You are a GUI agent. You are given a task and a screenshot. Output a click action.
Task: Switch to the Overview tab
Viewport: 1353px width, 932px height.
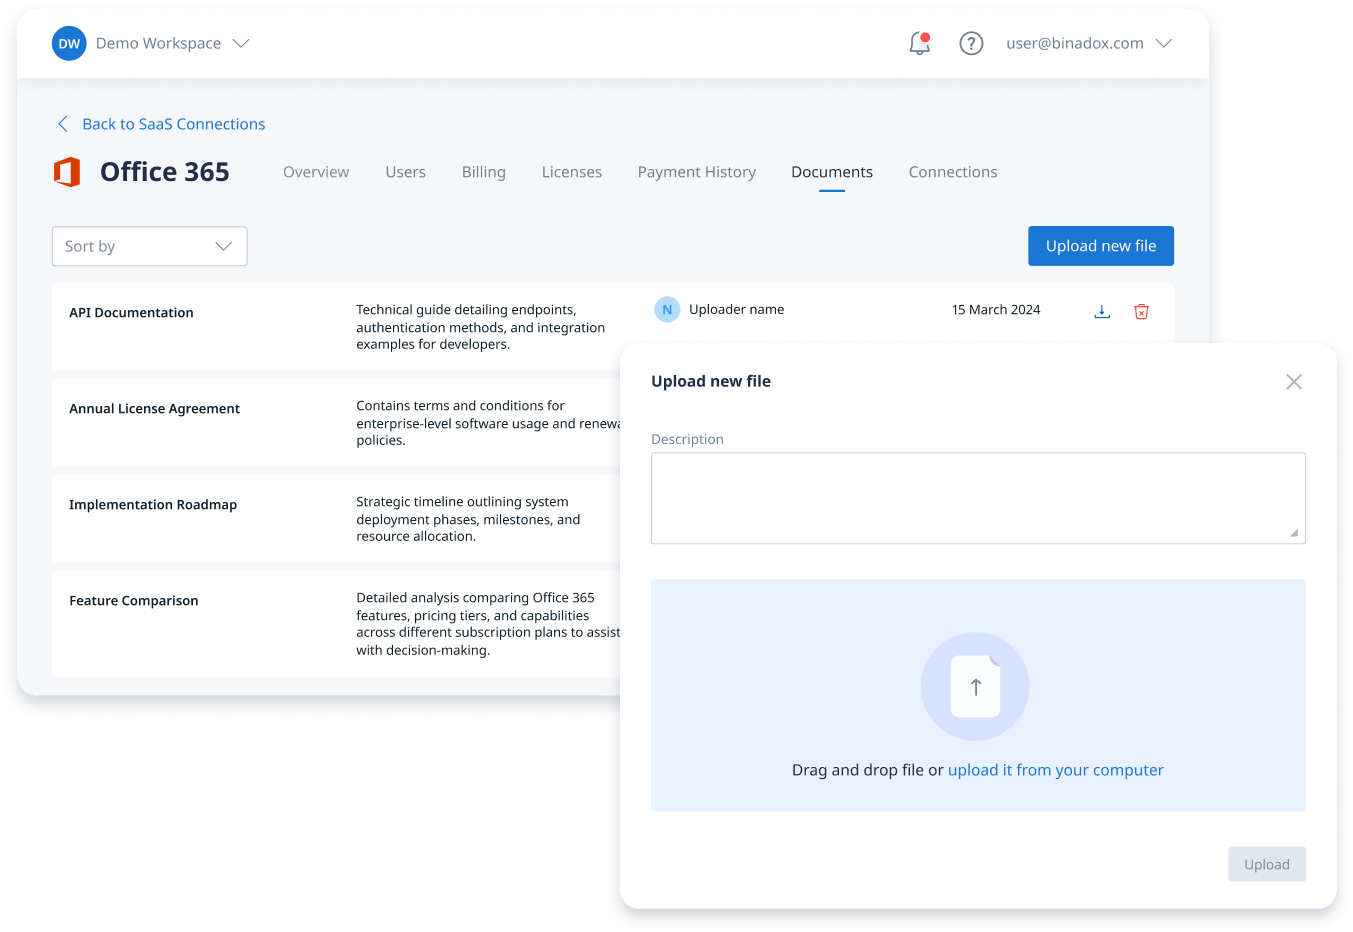pos(316,172)
